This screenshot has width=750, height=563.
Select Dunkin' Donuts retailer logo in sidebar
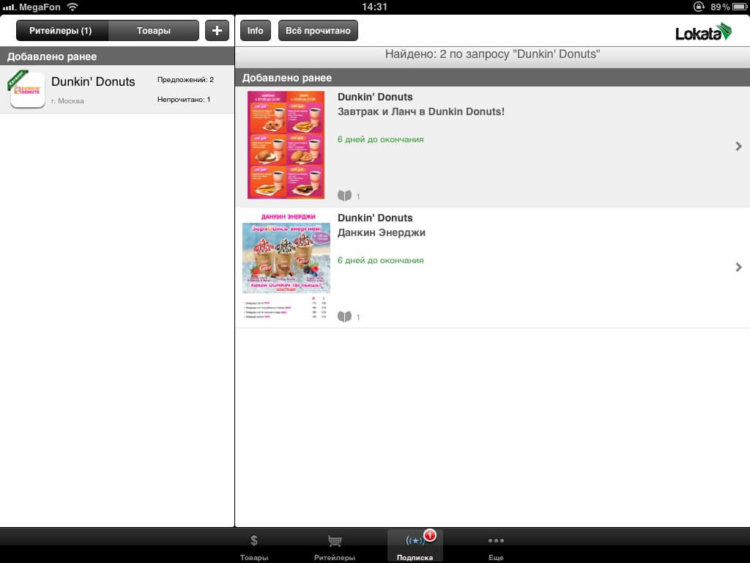[27, 89]
